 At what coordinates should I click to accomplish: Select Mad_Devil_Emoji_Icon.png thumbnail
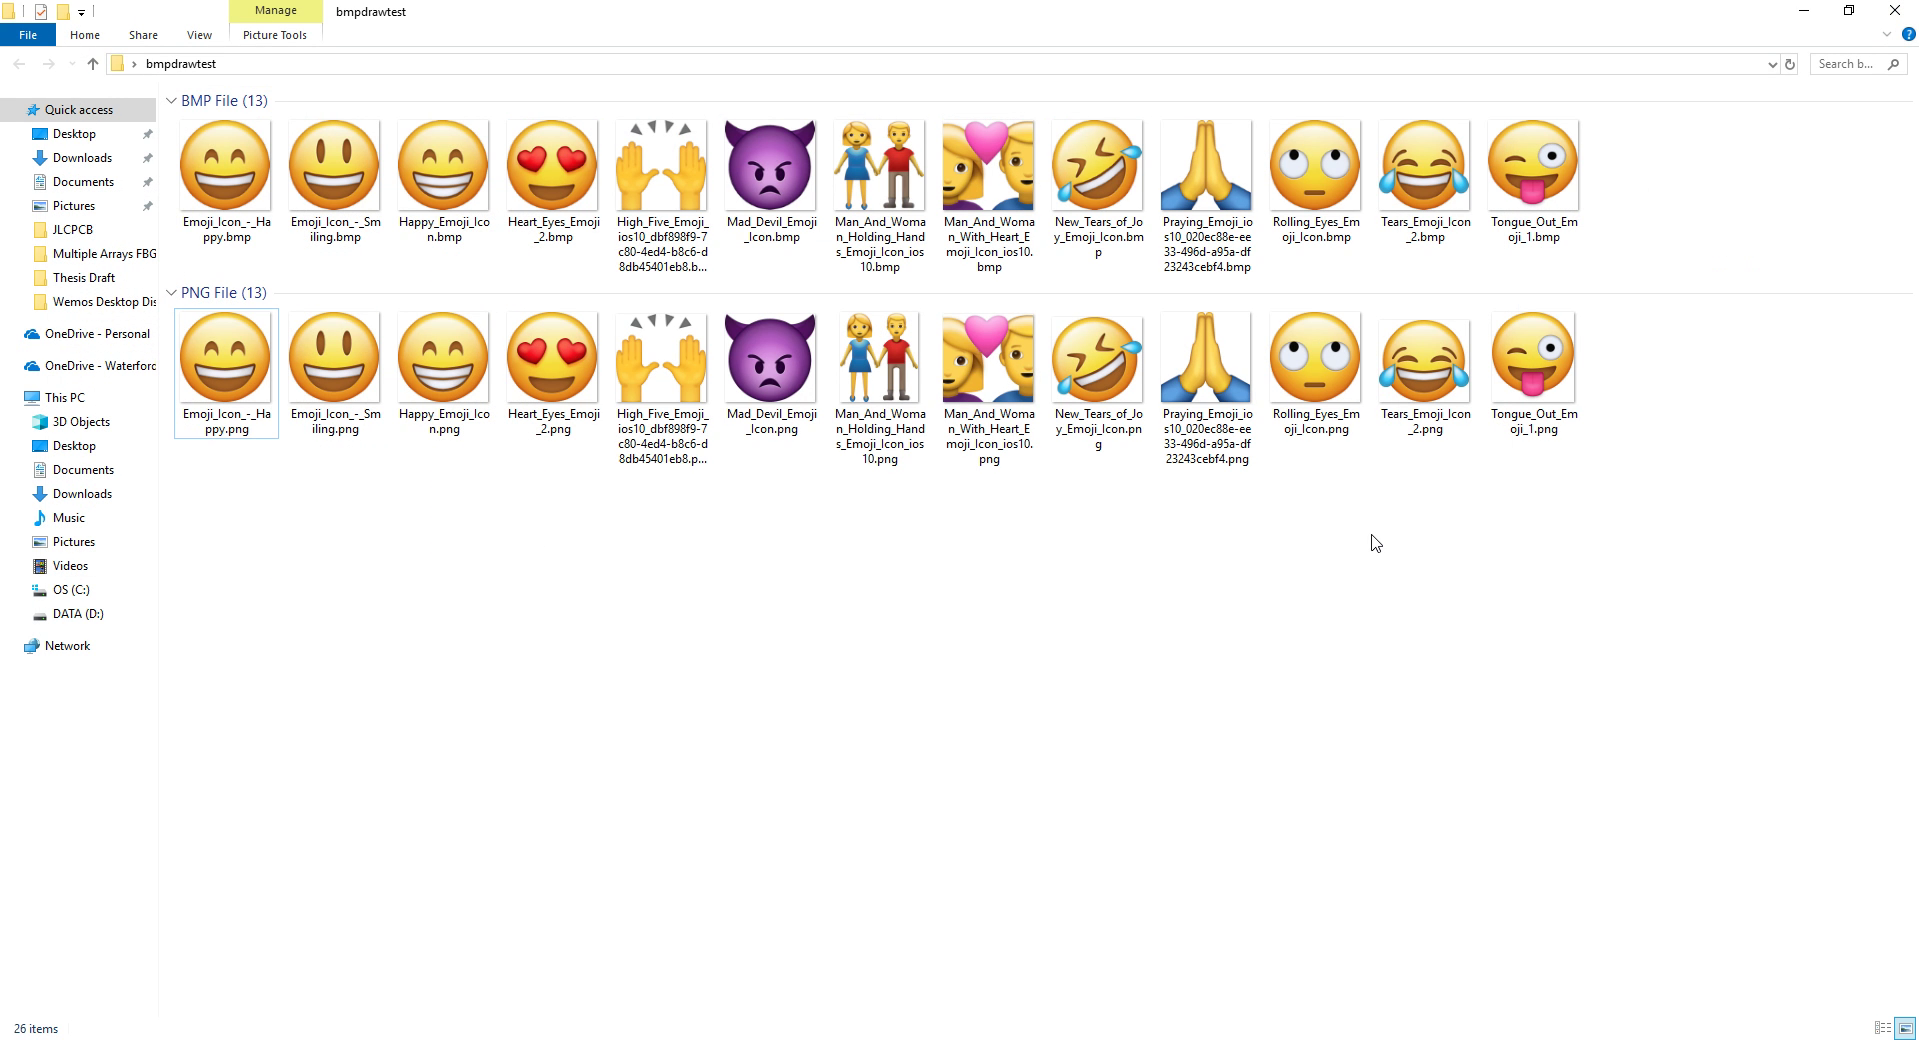[770, 357]
